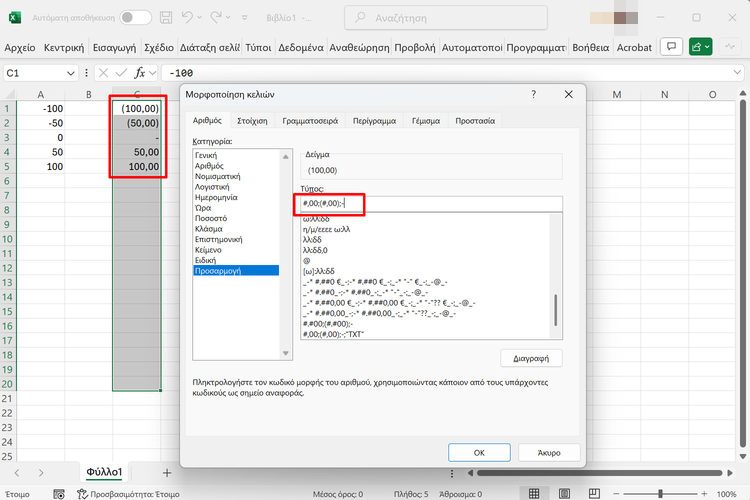Expand the Name Box dropdown arrow

coord(70,73)
